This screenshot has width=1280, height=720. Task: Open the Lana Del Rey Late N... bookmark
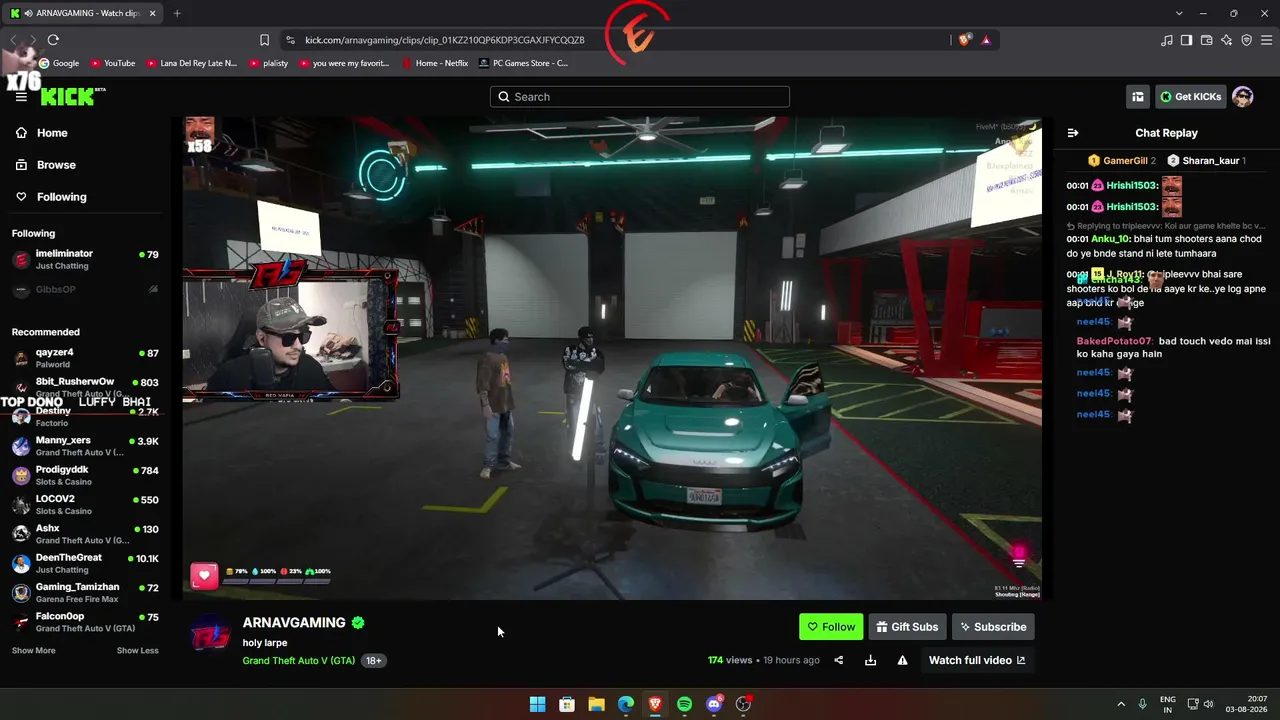click(x=192, y=63)
